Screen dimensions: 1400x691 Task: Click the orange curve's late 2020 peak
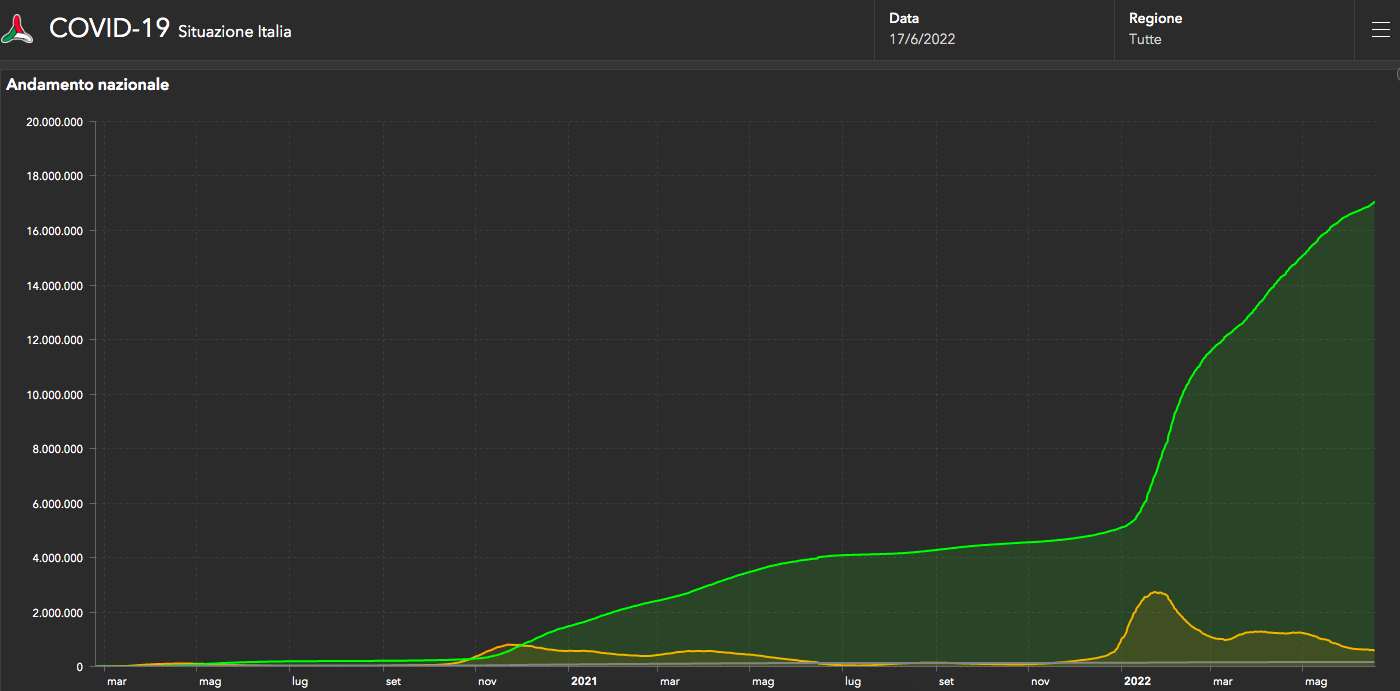510,644
